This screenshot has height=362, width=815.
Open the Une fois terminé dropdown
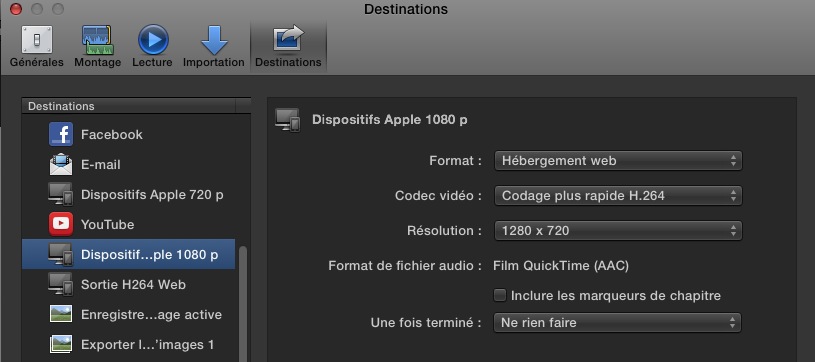617,322
